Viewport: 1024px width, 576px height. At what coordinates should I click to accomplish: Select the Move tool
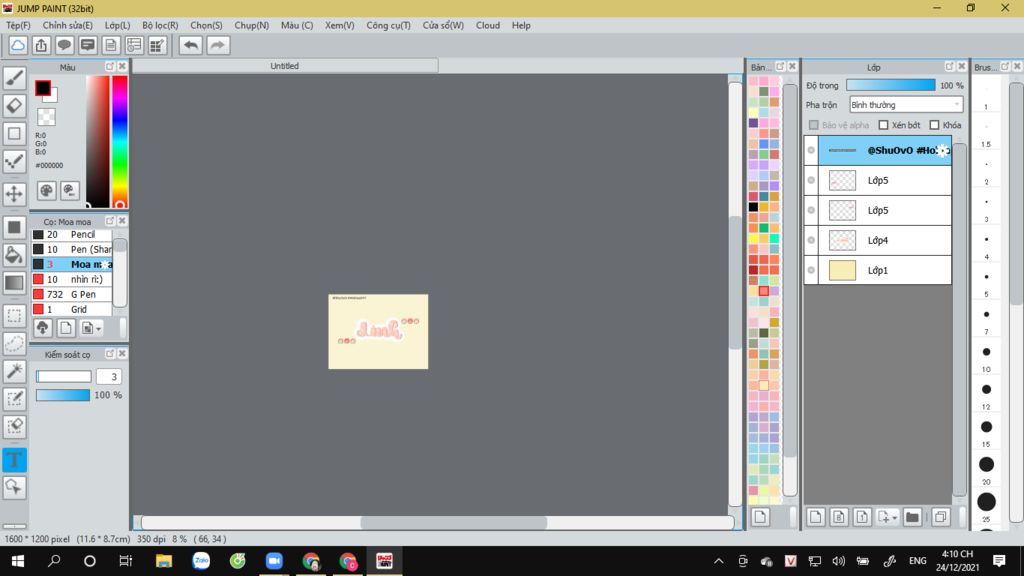tap(14, 193)
